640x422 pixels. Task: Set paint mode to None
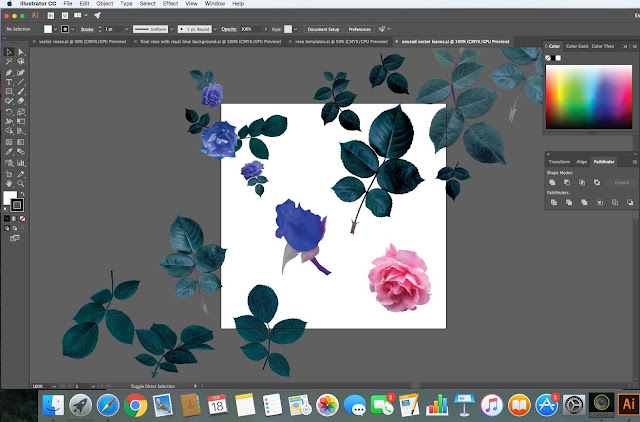tap(22, 219)
